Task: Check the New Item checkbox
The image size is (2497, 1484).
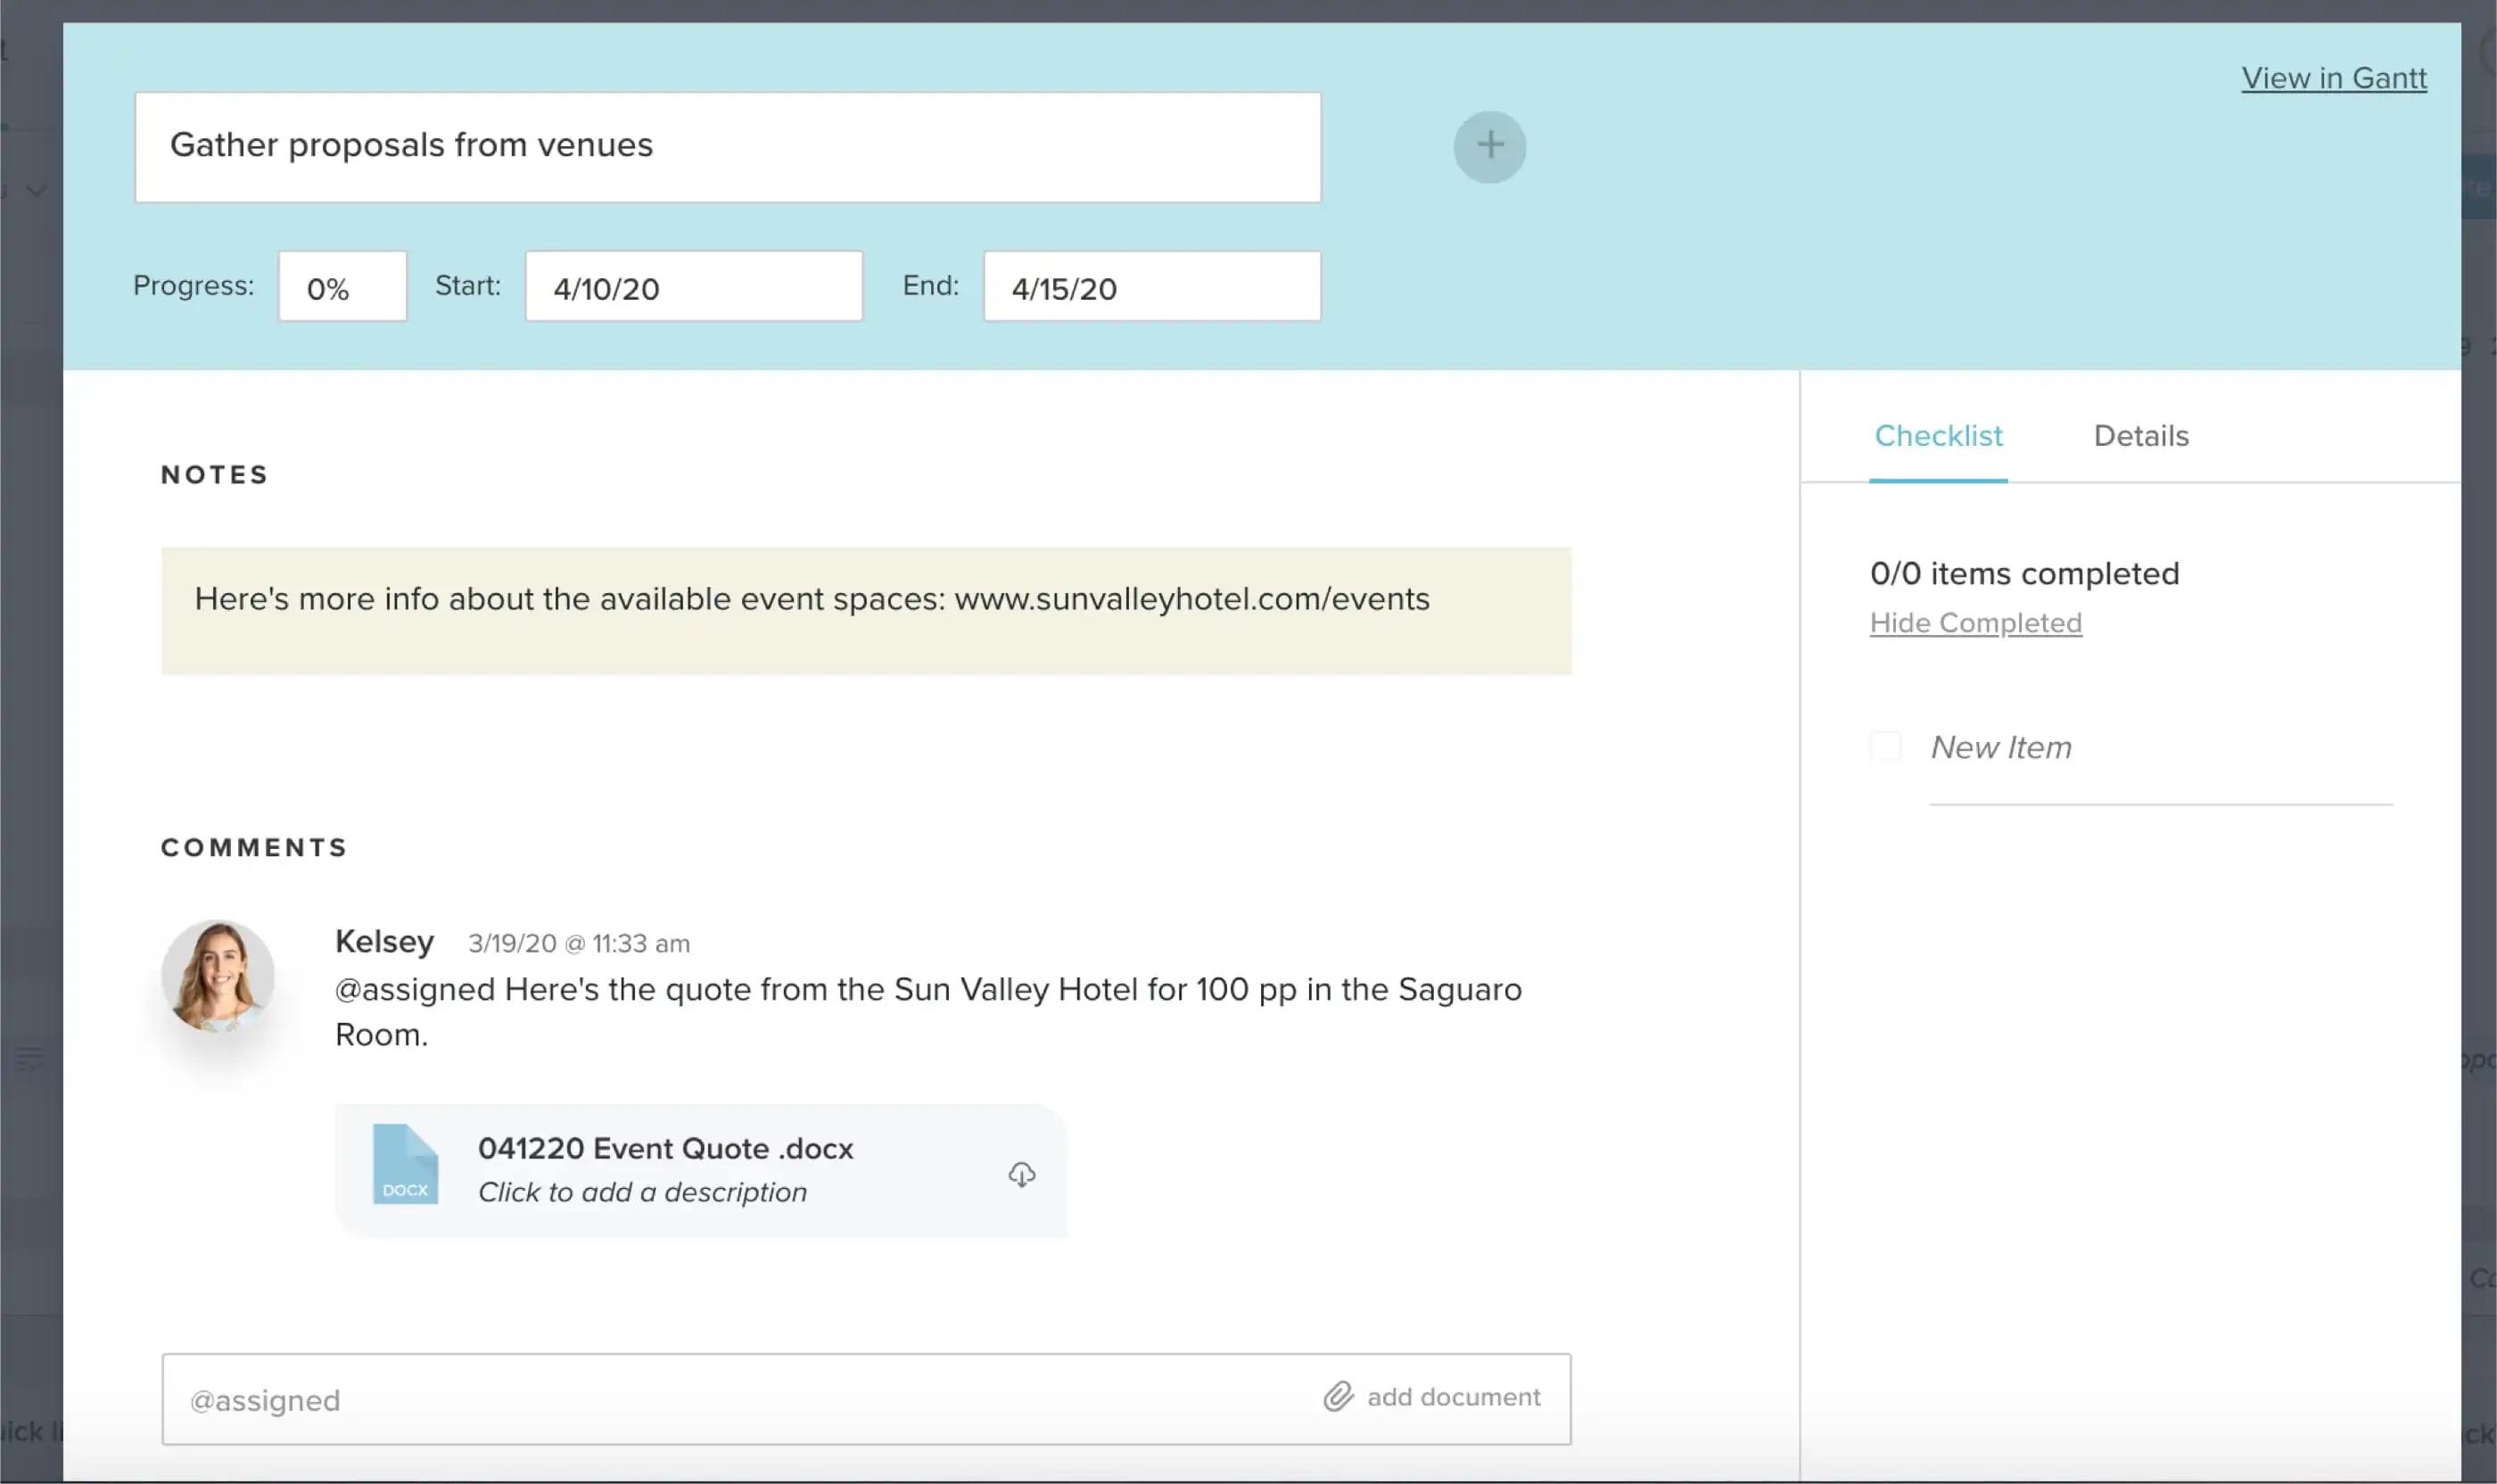Action: tap(1886, 747)
